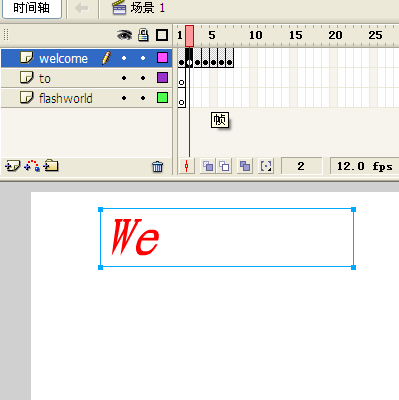The height and width of the screenshot is (400, 399).
Task: Select blank keyframe of to layer
Action: 181,78
